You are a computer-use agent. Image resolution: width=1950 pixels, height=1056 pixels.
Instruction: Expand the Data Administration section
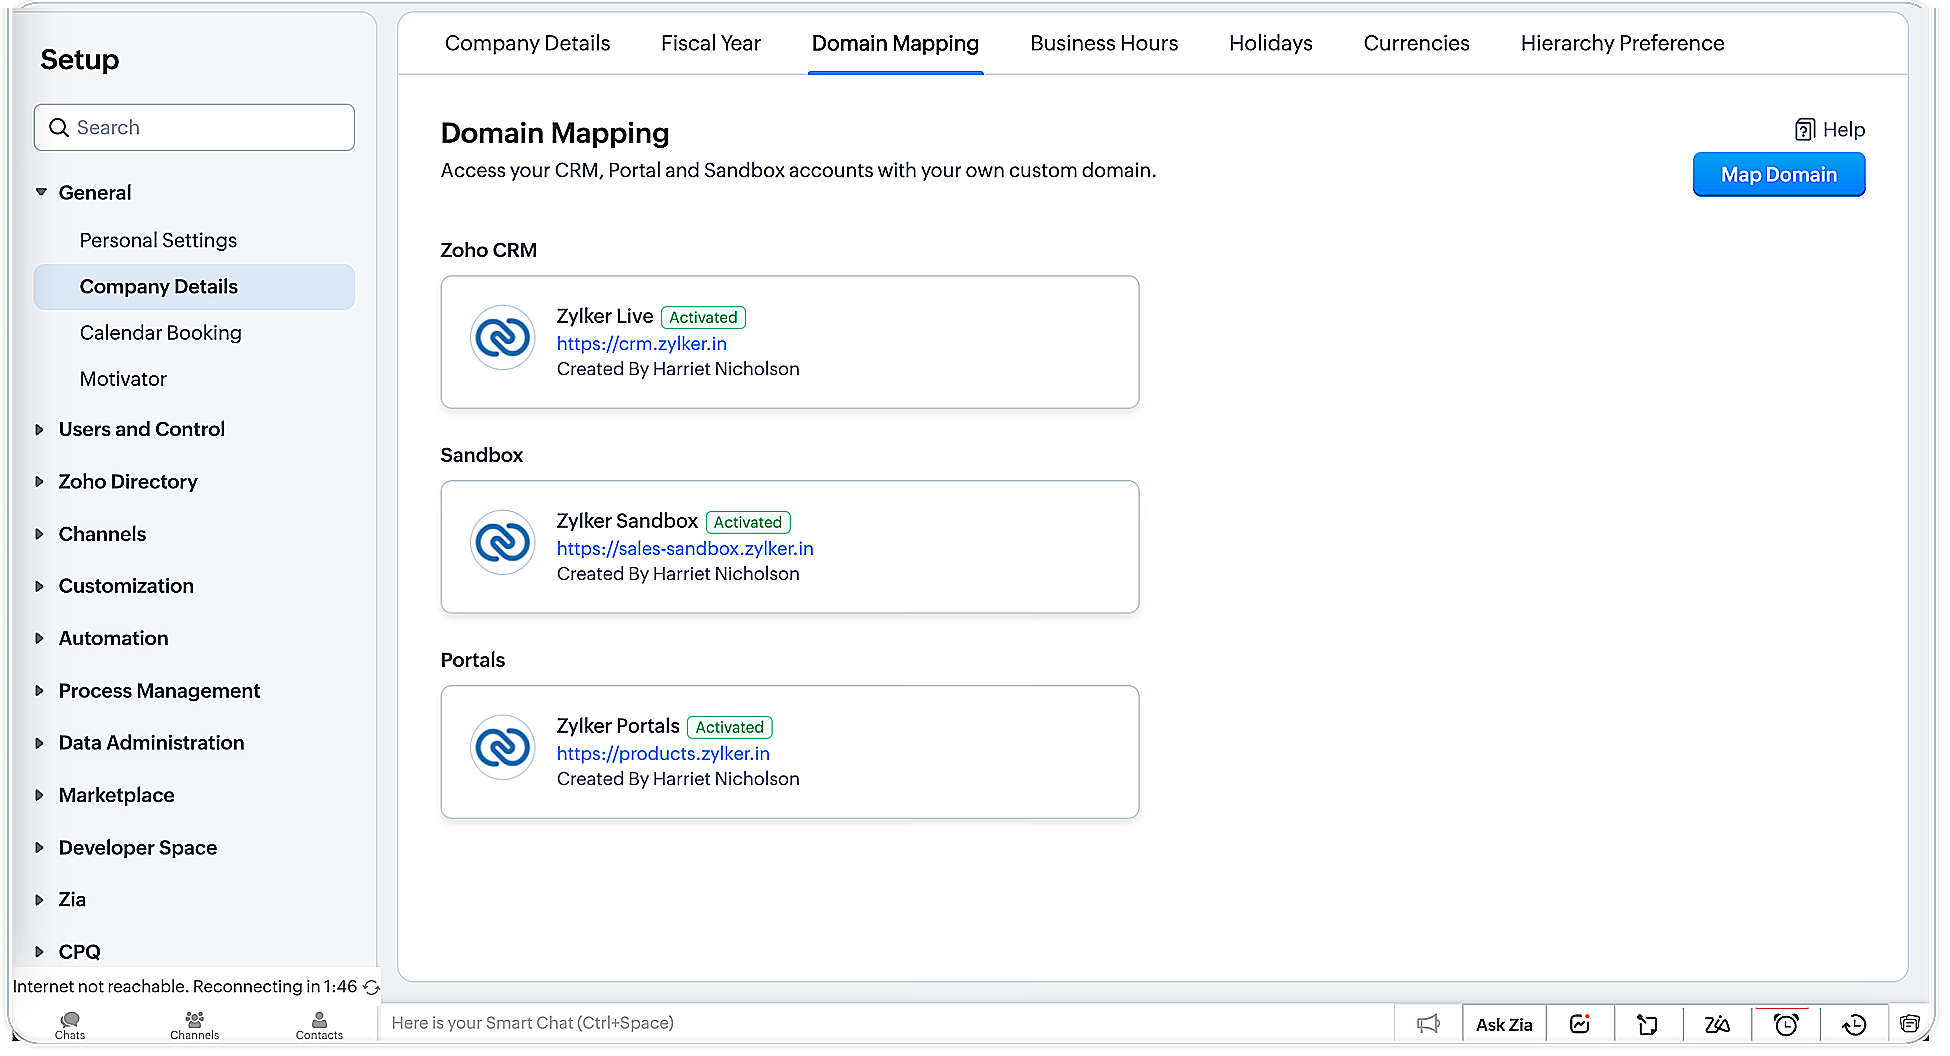40,743
